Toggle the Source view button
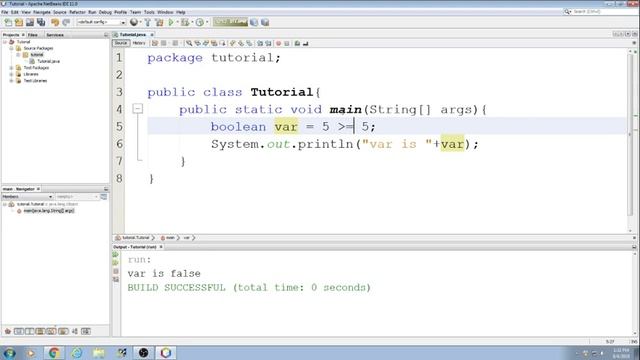Screen dimensions: 640x360 coord(121,43)
